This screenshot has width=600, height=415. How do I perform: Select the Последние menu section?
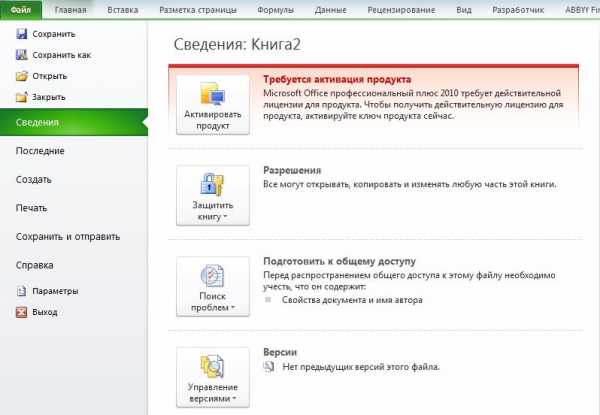[x=40, y=151]
